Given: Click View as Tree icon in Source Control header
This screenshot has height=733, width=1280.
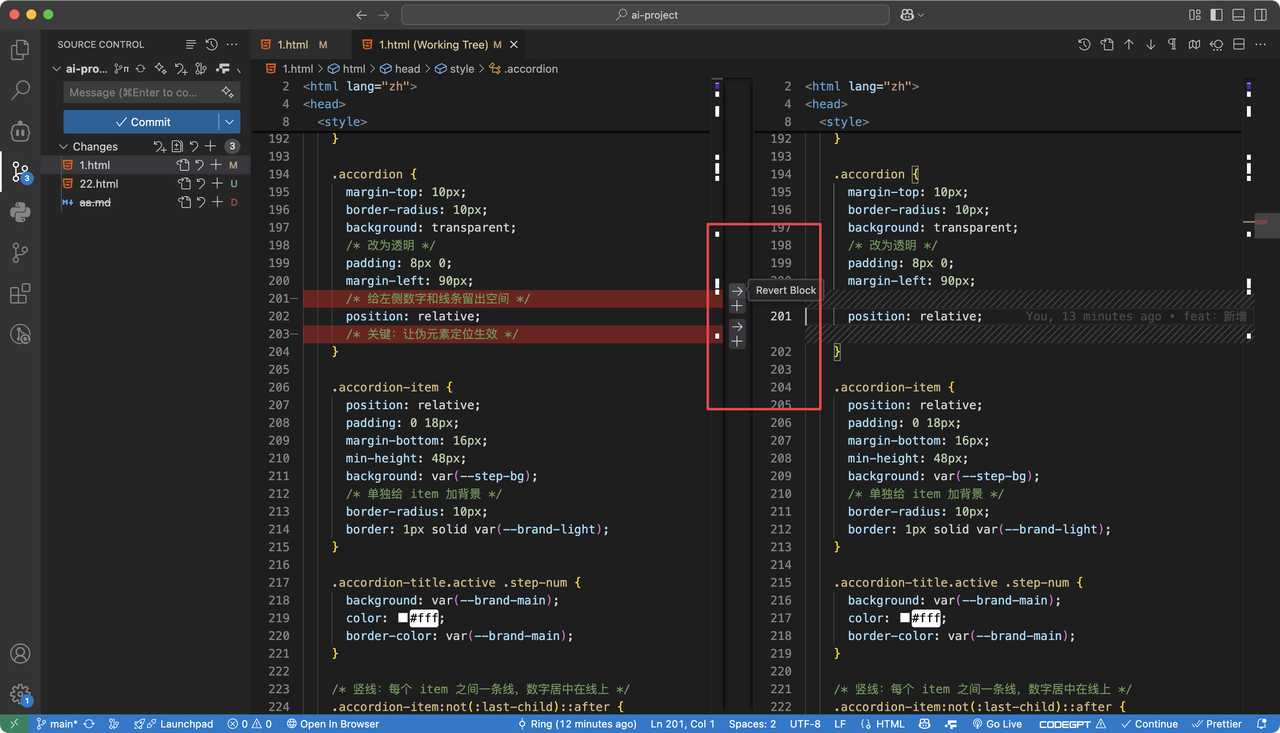Looking at the screenshot, I should pyautogui.click(x=191, y=44).
